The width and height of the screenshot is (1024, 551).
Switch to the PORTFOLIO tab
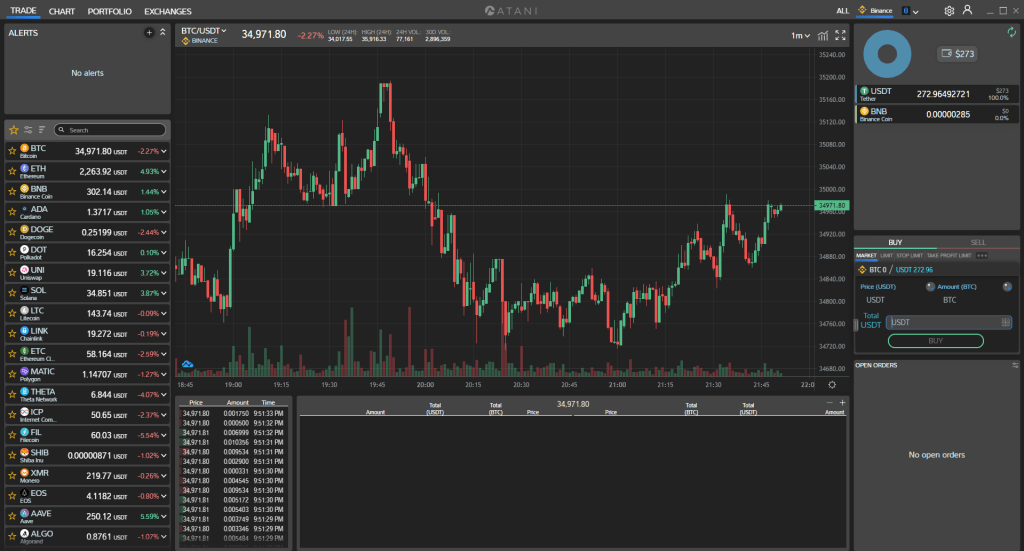pos(110,11)
